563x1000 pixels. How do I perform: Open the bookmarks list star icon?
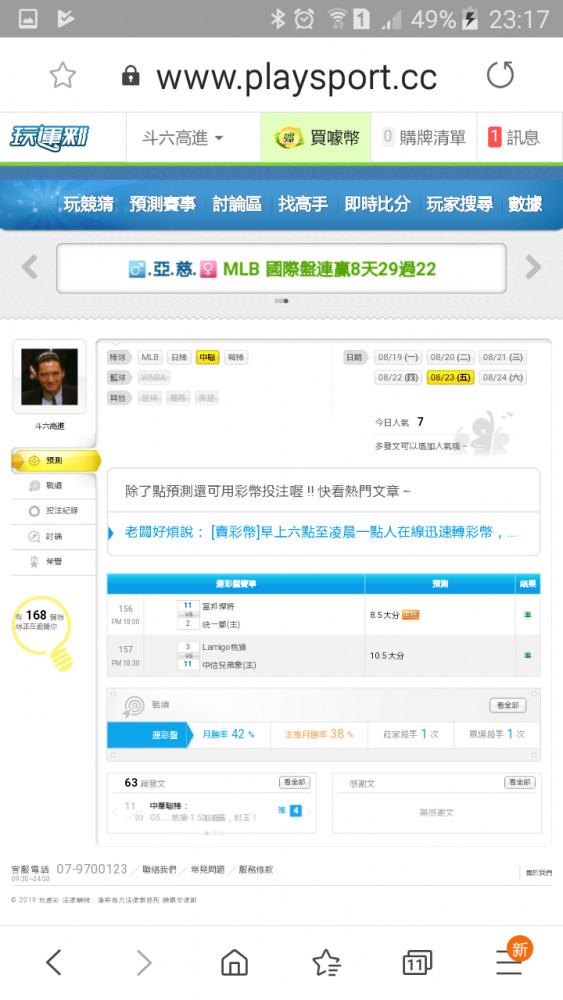click(x=326, y=962)
